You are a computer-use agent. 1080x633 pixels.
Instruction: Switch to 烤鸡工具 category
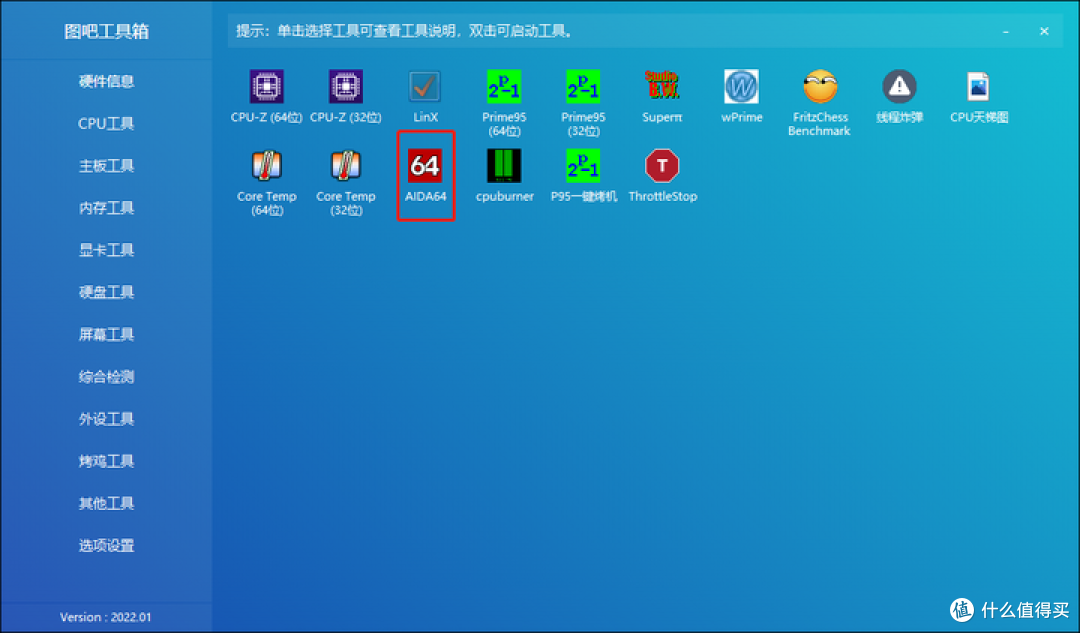(x=106, y=461)
